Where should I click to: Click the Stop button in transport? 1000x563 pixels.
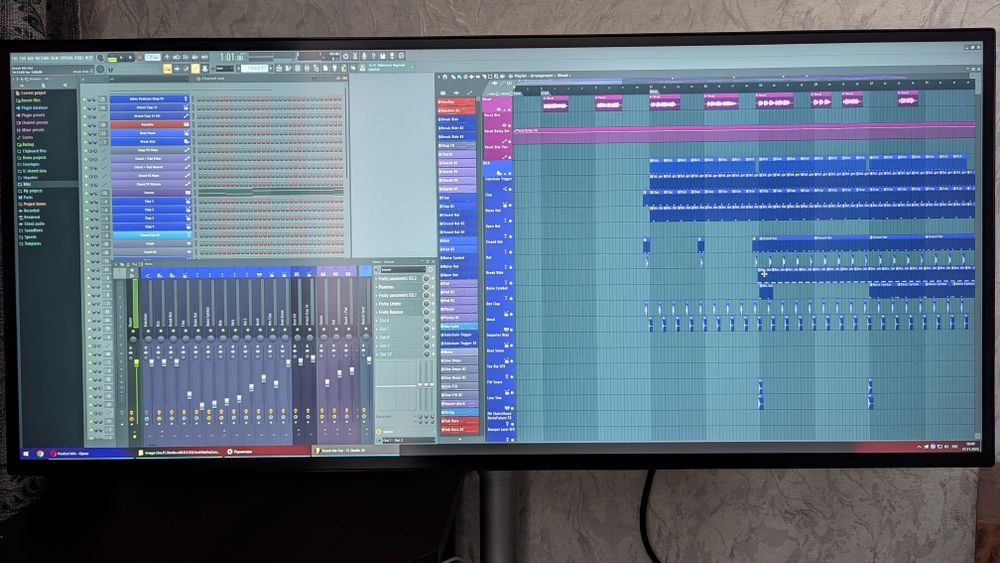[131, 58]
